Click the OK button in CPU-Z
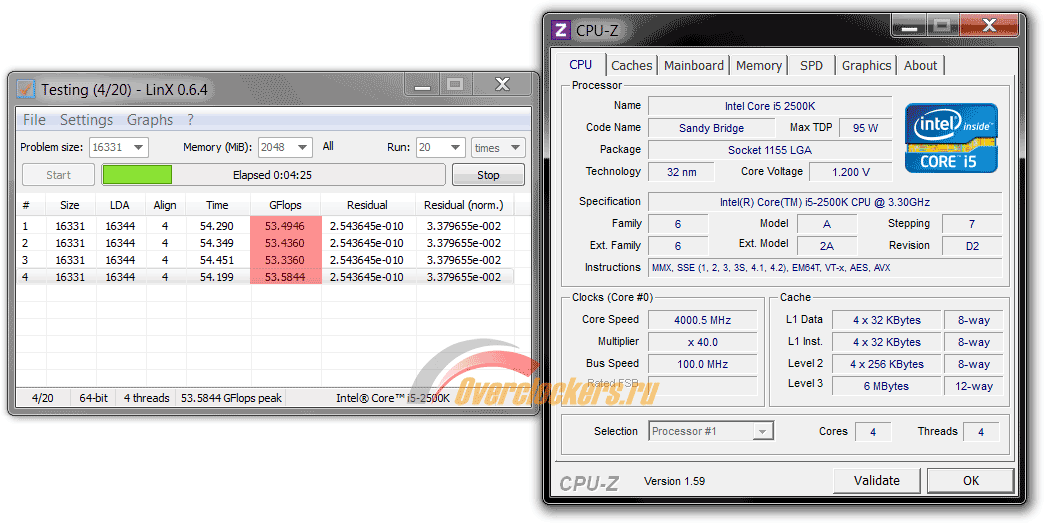This screenshot has height=524, width=1045. [x=970, y=481]
